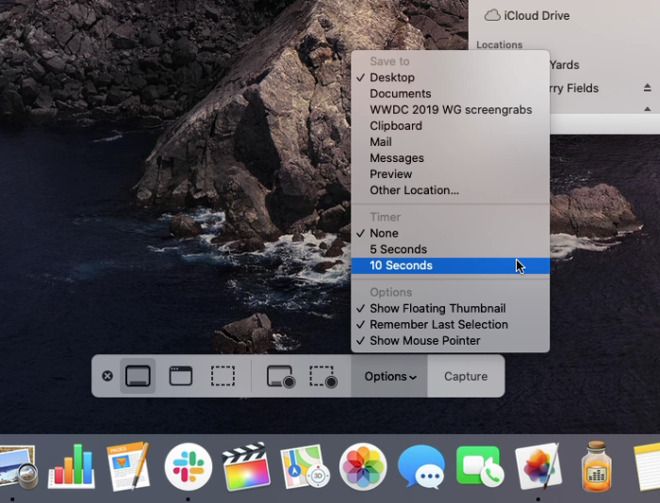Eject the Fields volume in sidebar
Image resolution: width=660 pixels, height=503 pixels.
click(x=647, y=88)
